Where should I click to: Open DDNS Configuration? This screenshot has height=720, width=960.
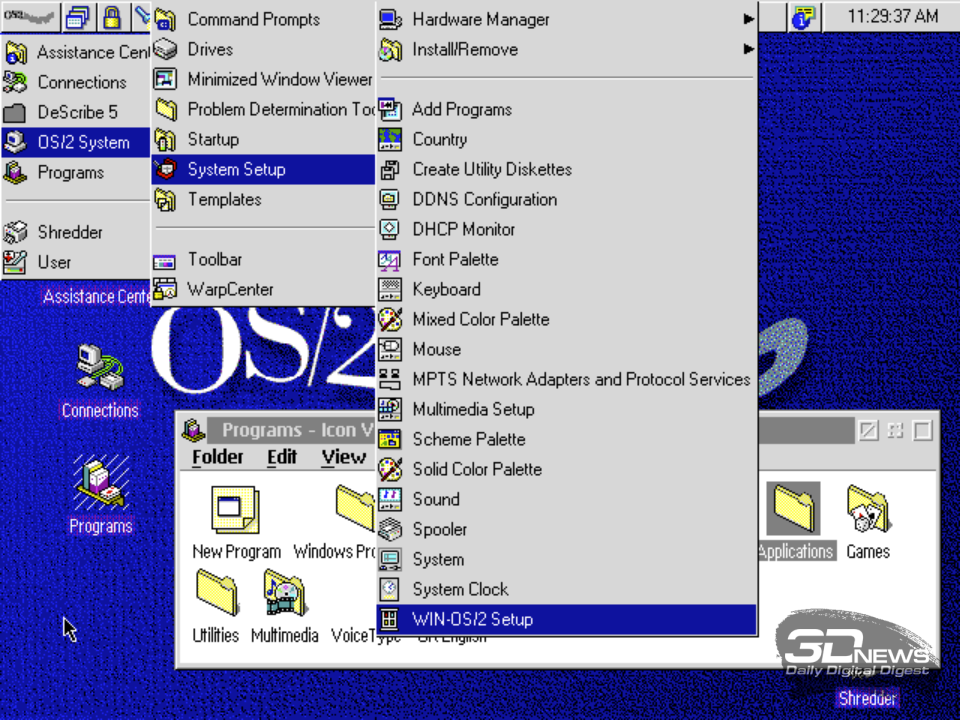pos(566,199)
